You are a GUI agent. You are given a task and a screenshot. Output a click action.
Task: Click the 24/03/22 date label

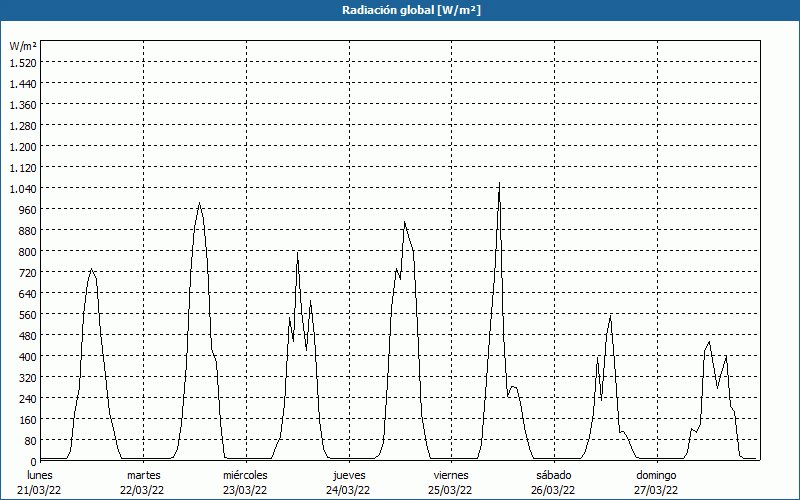click(x=348, y=490)
